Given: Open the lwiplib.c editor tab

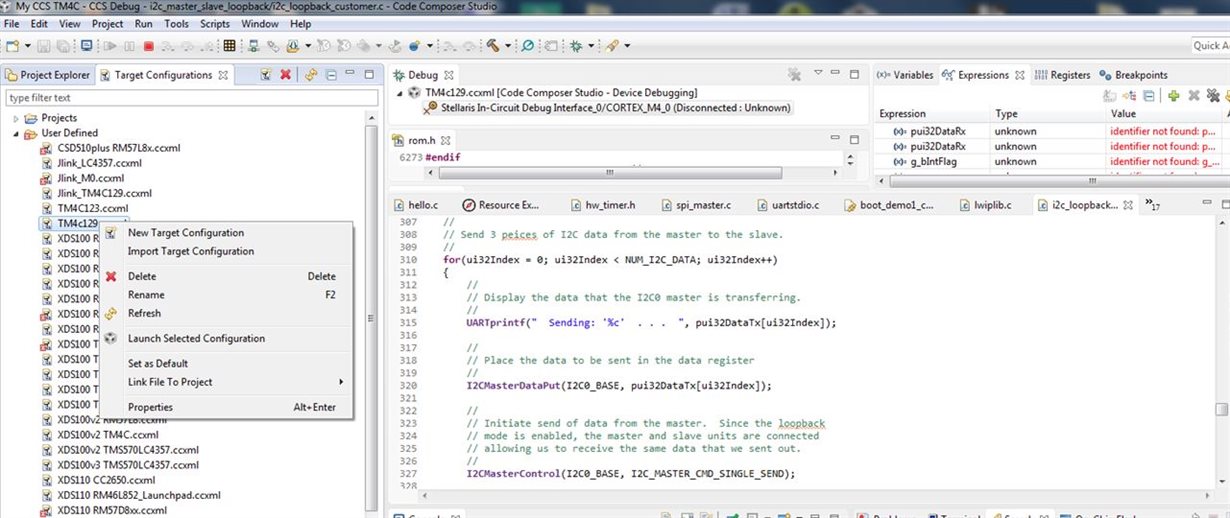Looking at the screenshot, I should tap(984, 205).
